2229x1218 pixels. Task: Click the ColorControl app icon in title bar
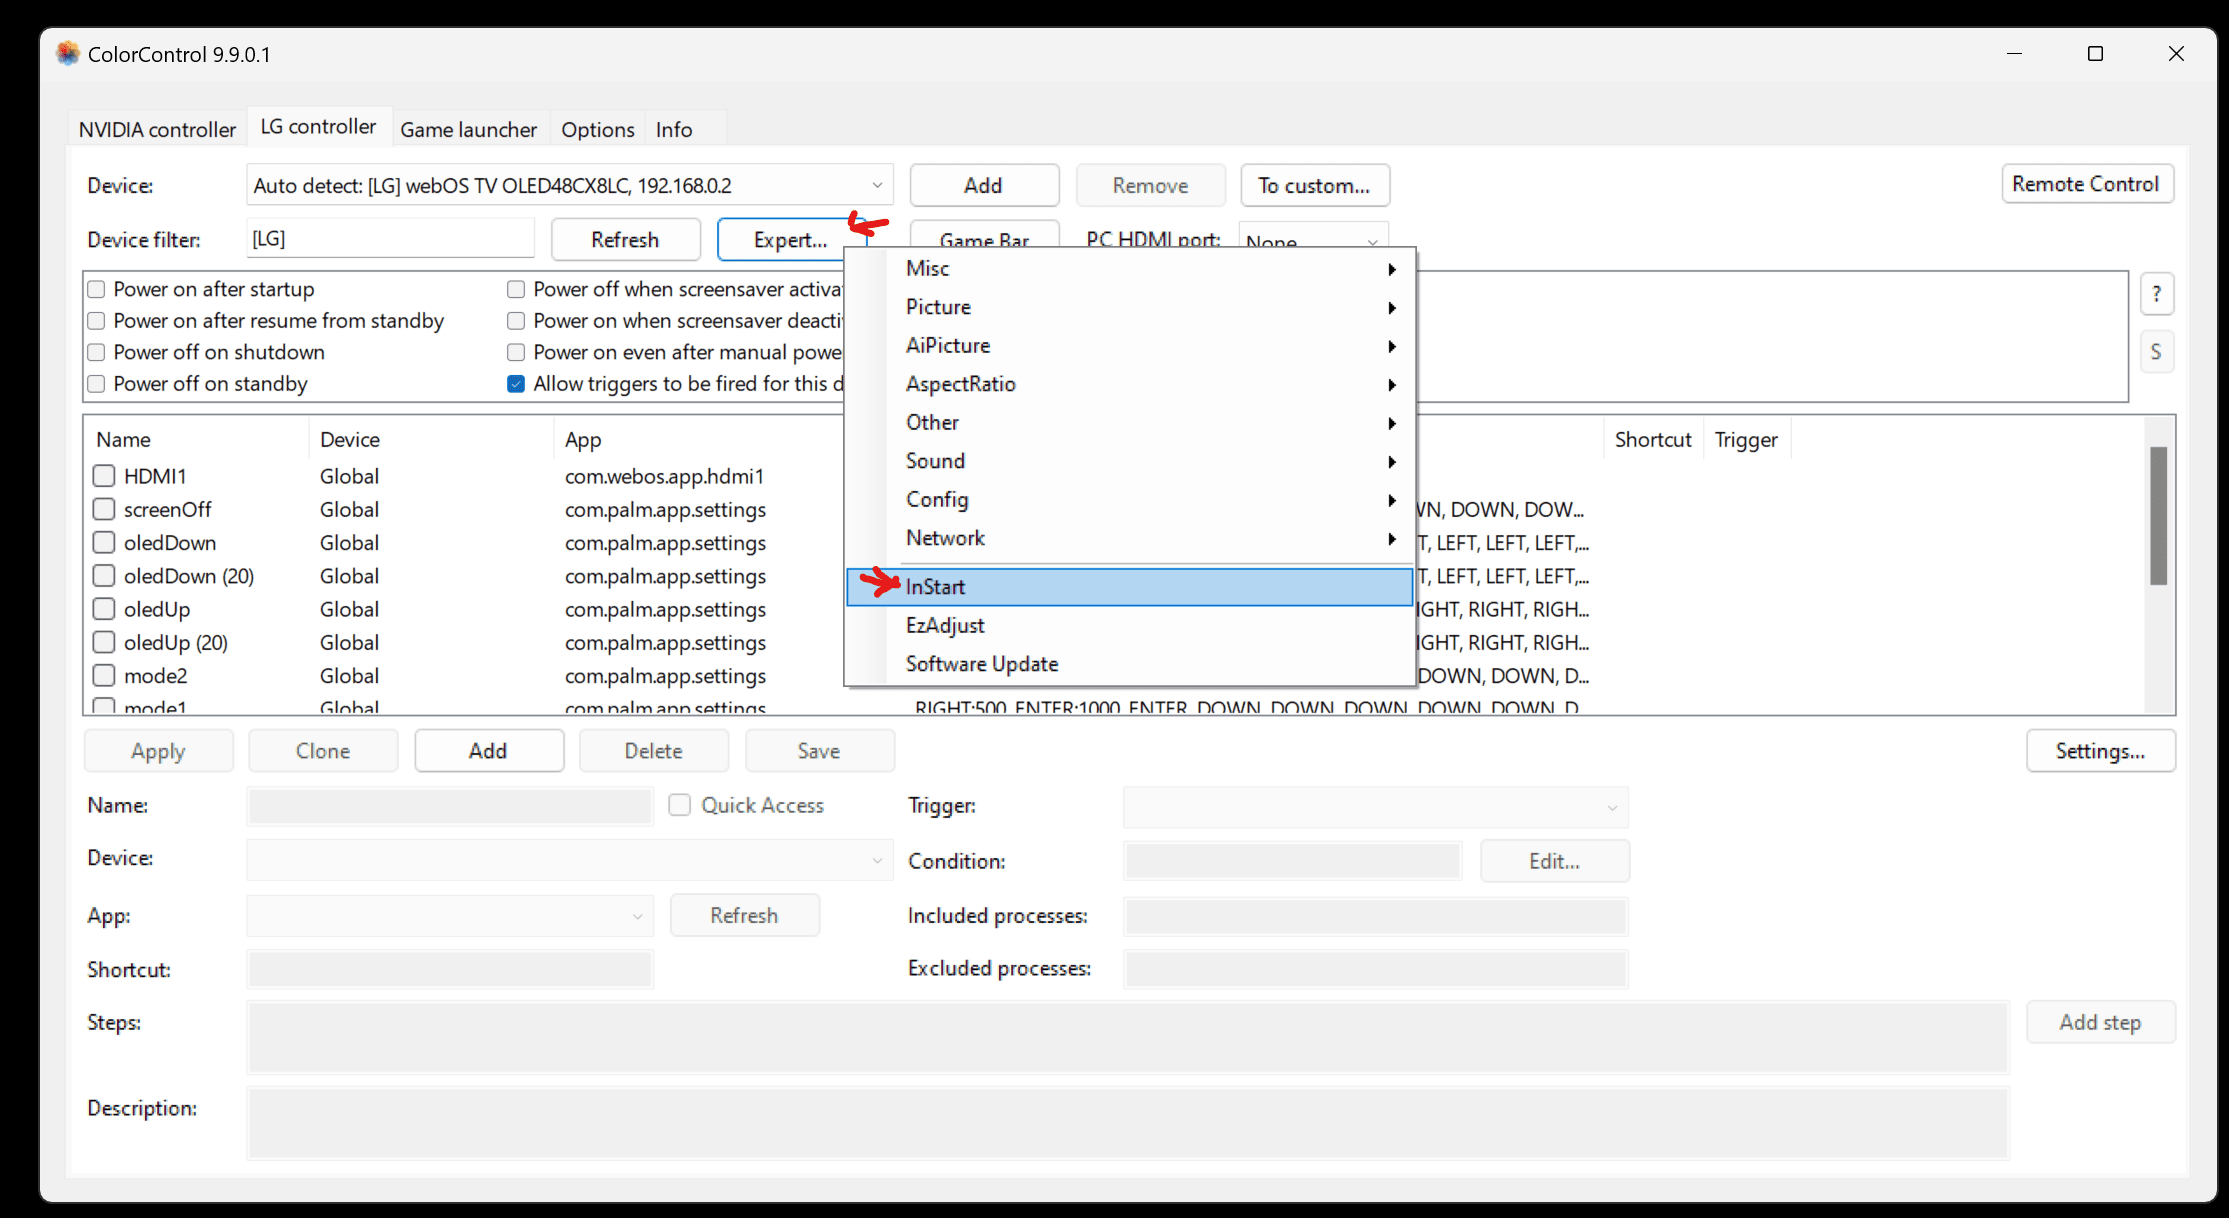coord(67,53)
